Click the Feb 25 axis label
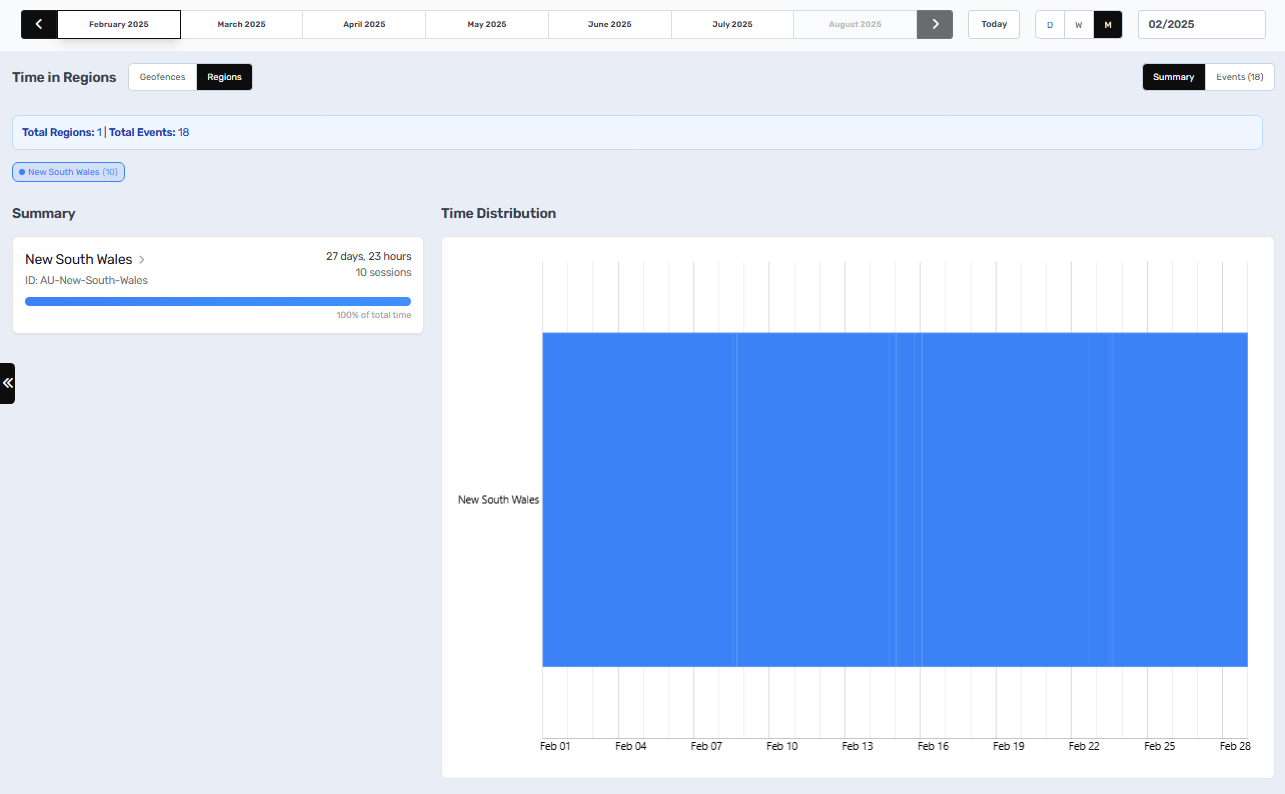This screenshot has width=1285, height=794. coord(1159,746)
